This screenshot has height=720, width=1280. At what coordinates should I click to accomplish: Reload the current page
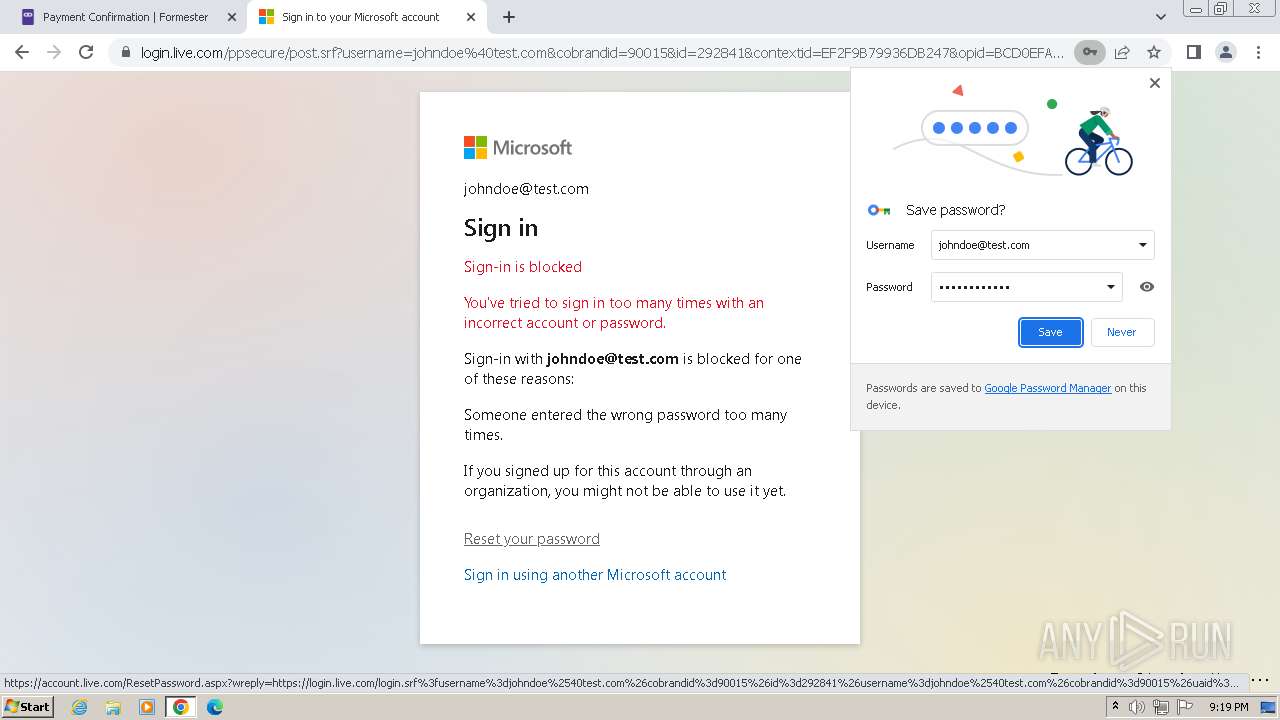click(86, 52)
